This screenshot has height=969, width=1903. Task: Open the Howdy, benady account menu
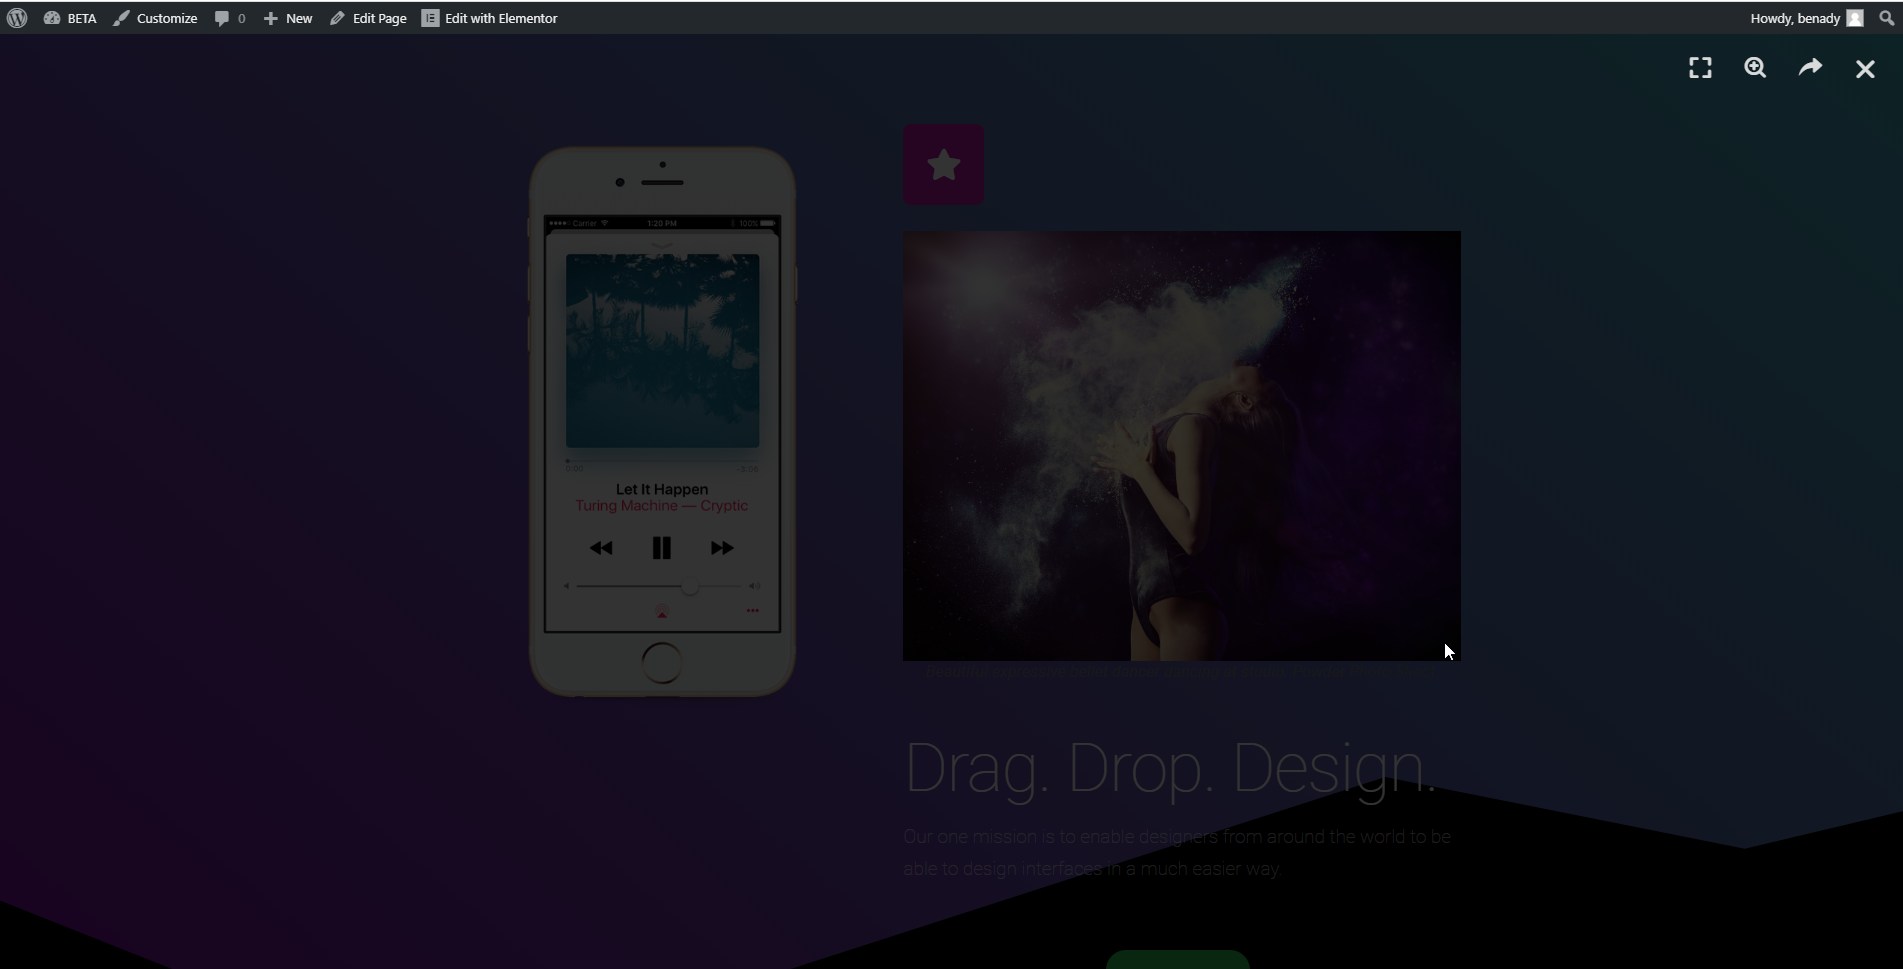point(1806,18)
